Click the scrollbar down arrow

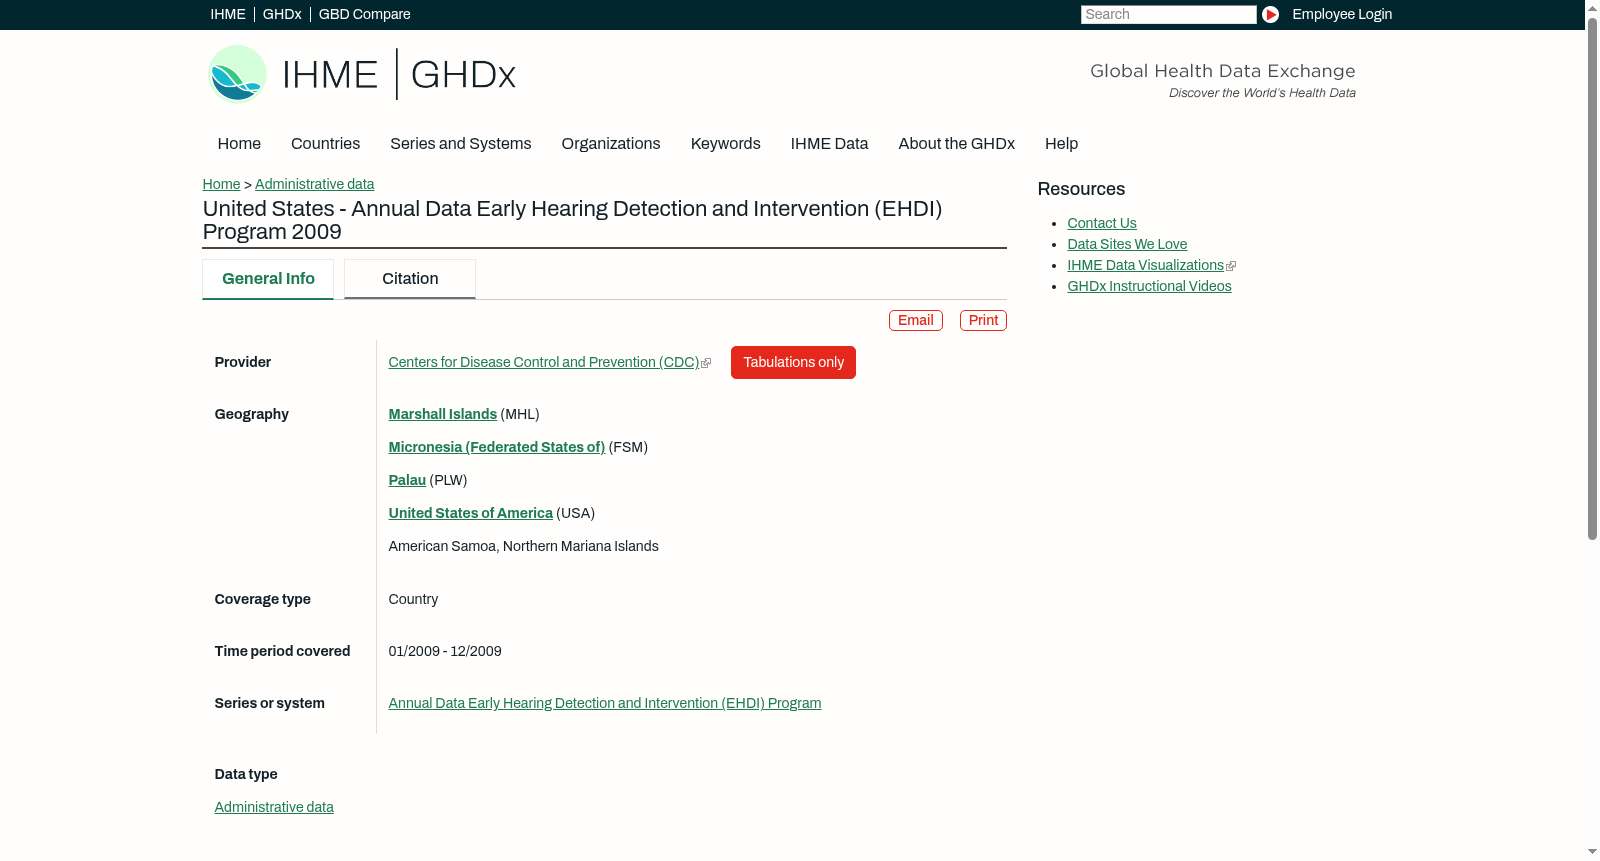1592,852
